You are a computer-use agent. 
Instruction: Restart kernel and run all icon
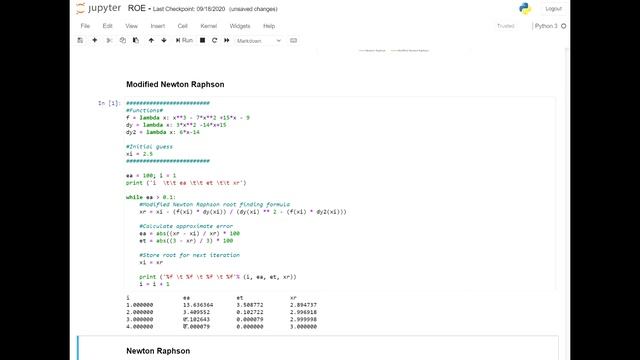pyautogui.click(x=227, y=40)
